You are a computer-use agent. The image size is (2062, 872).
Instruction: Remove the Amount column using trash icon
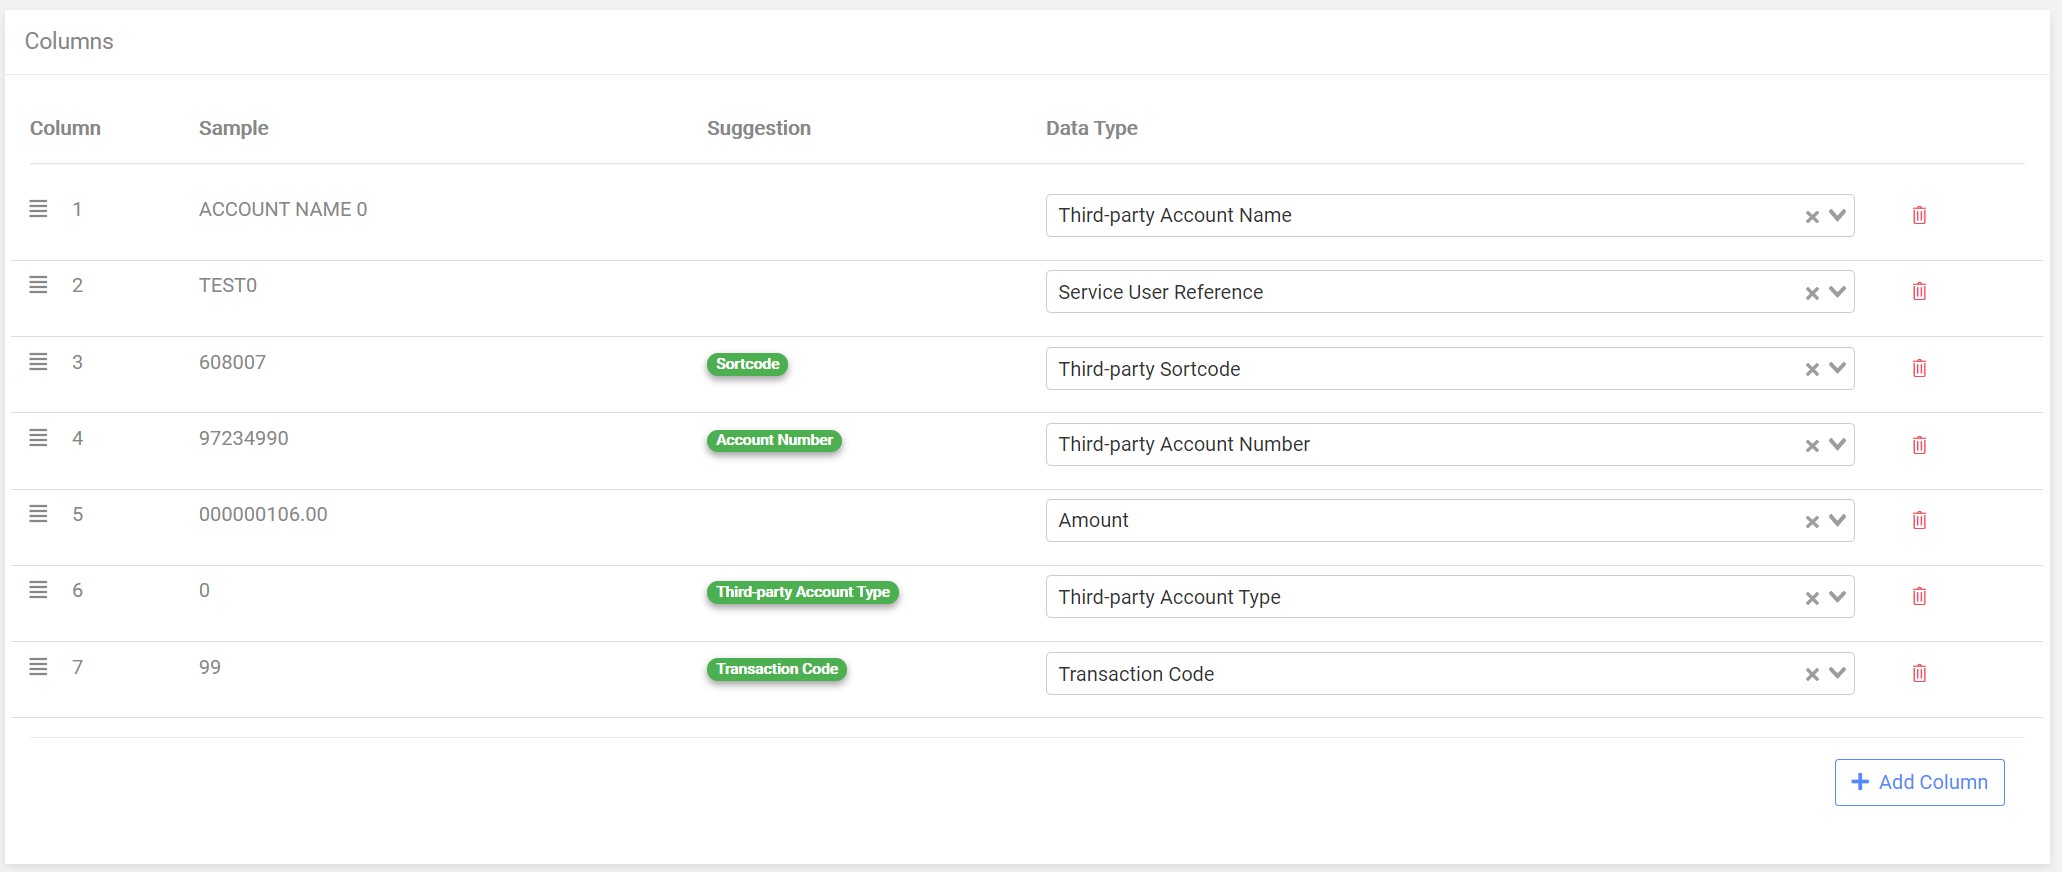pos(1919,520)
